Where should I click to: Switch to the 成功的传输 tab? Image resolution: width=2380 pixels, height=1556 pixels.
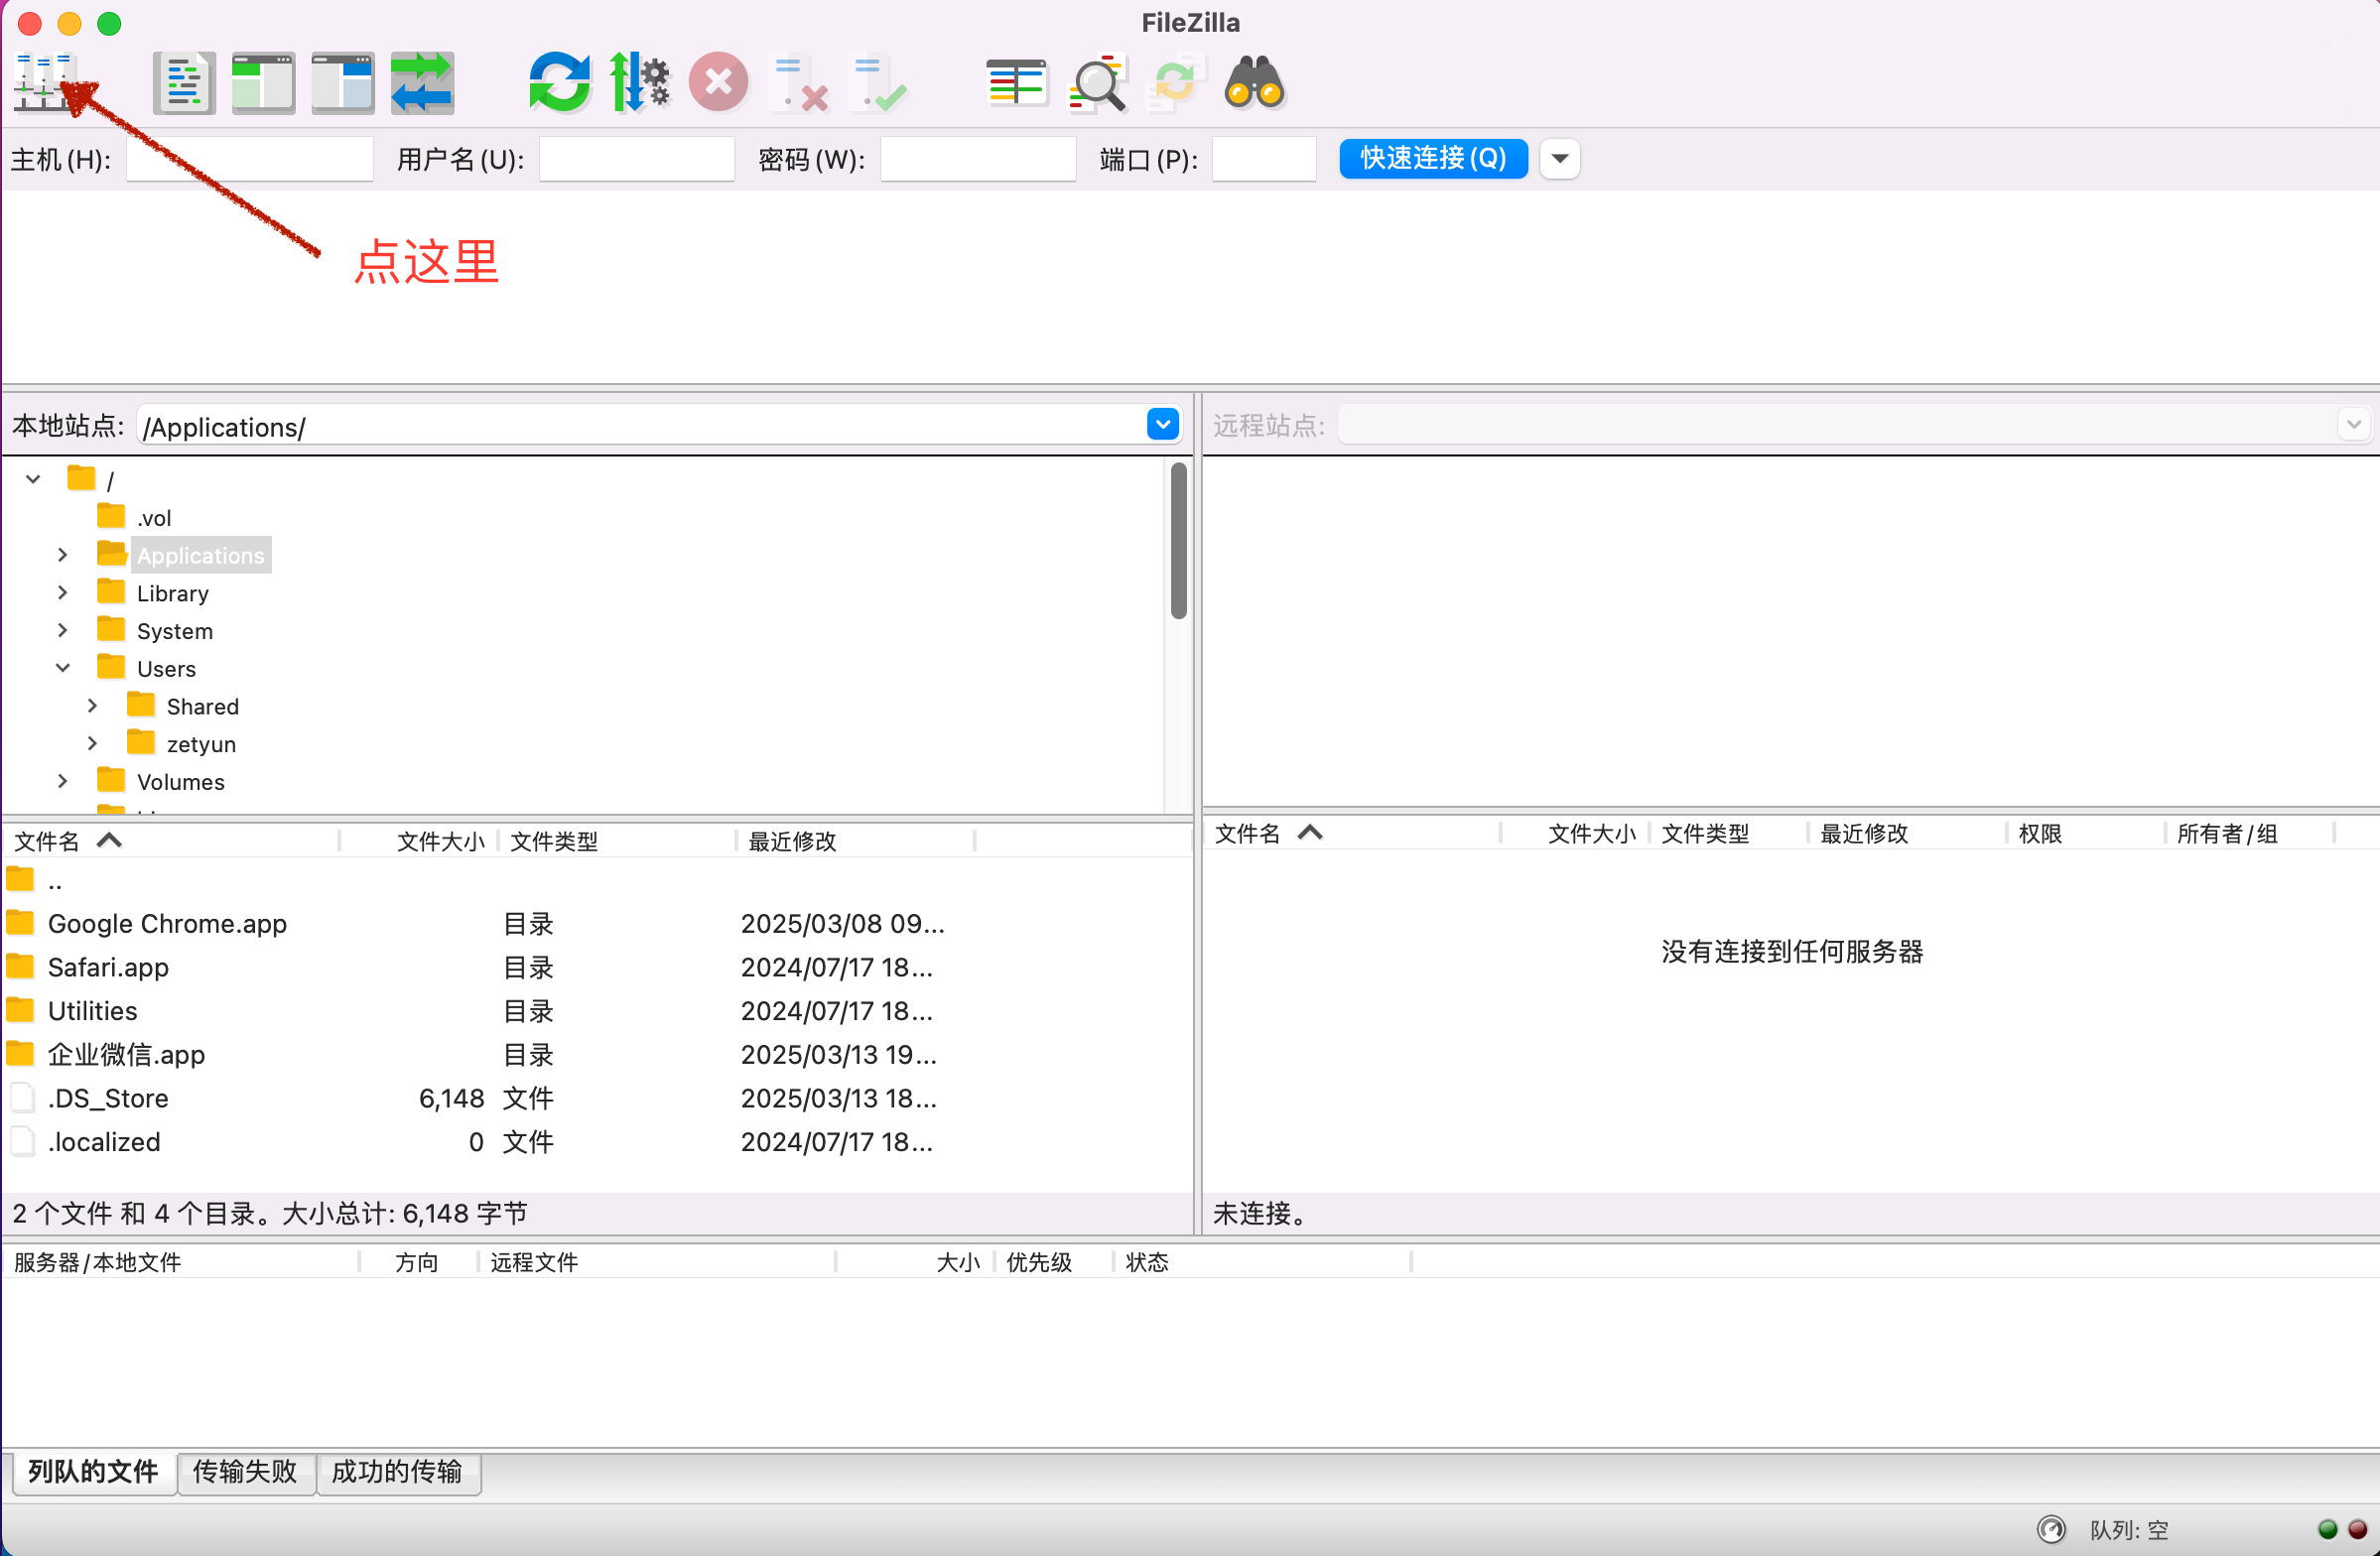click(397, 1471)
